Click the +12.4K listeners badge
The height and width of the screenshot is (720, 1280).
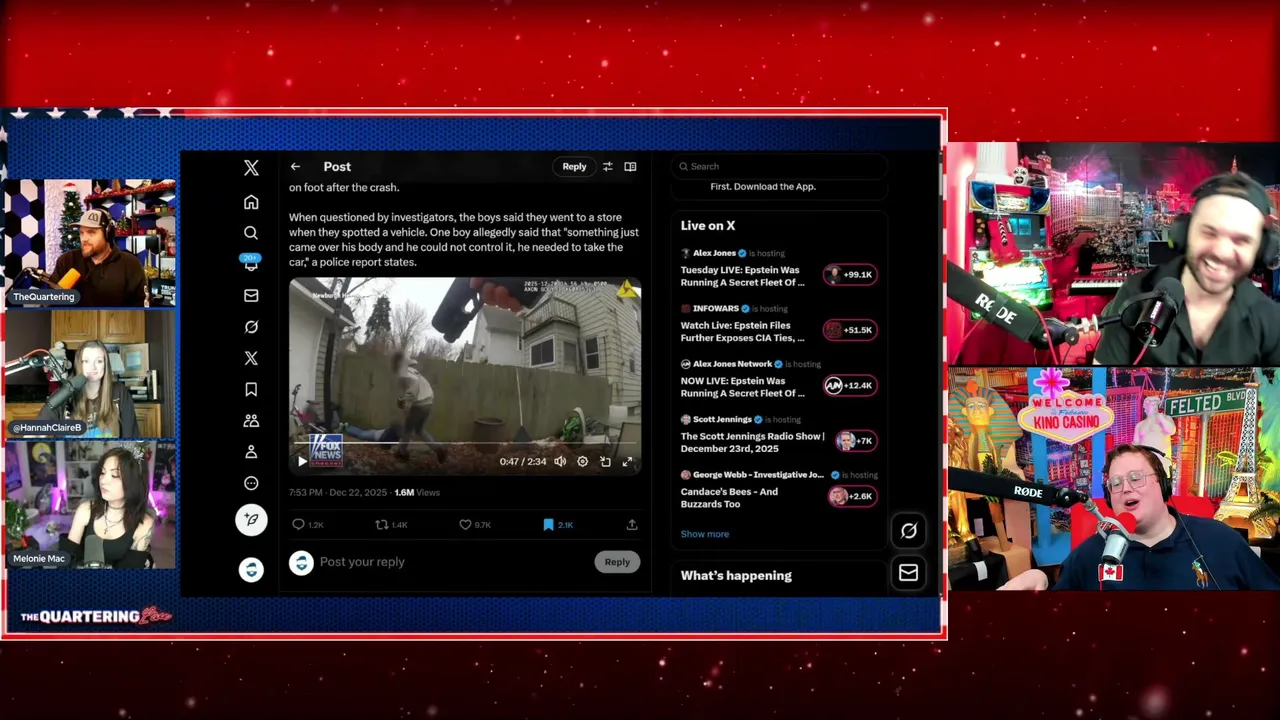click(x=850, y=385)
